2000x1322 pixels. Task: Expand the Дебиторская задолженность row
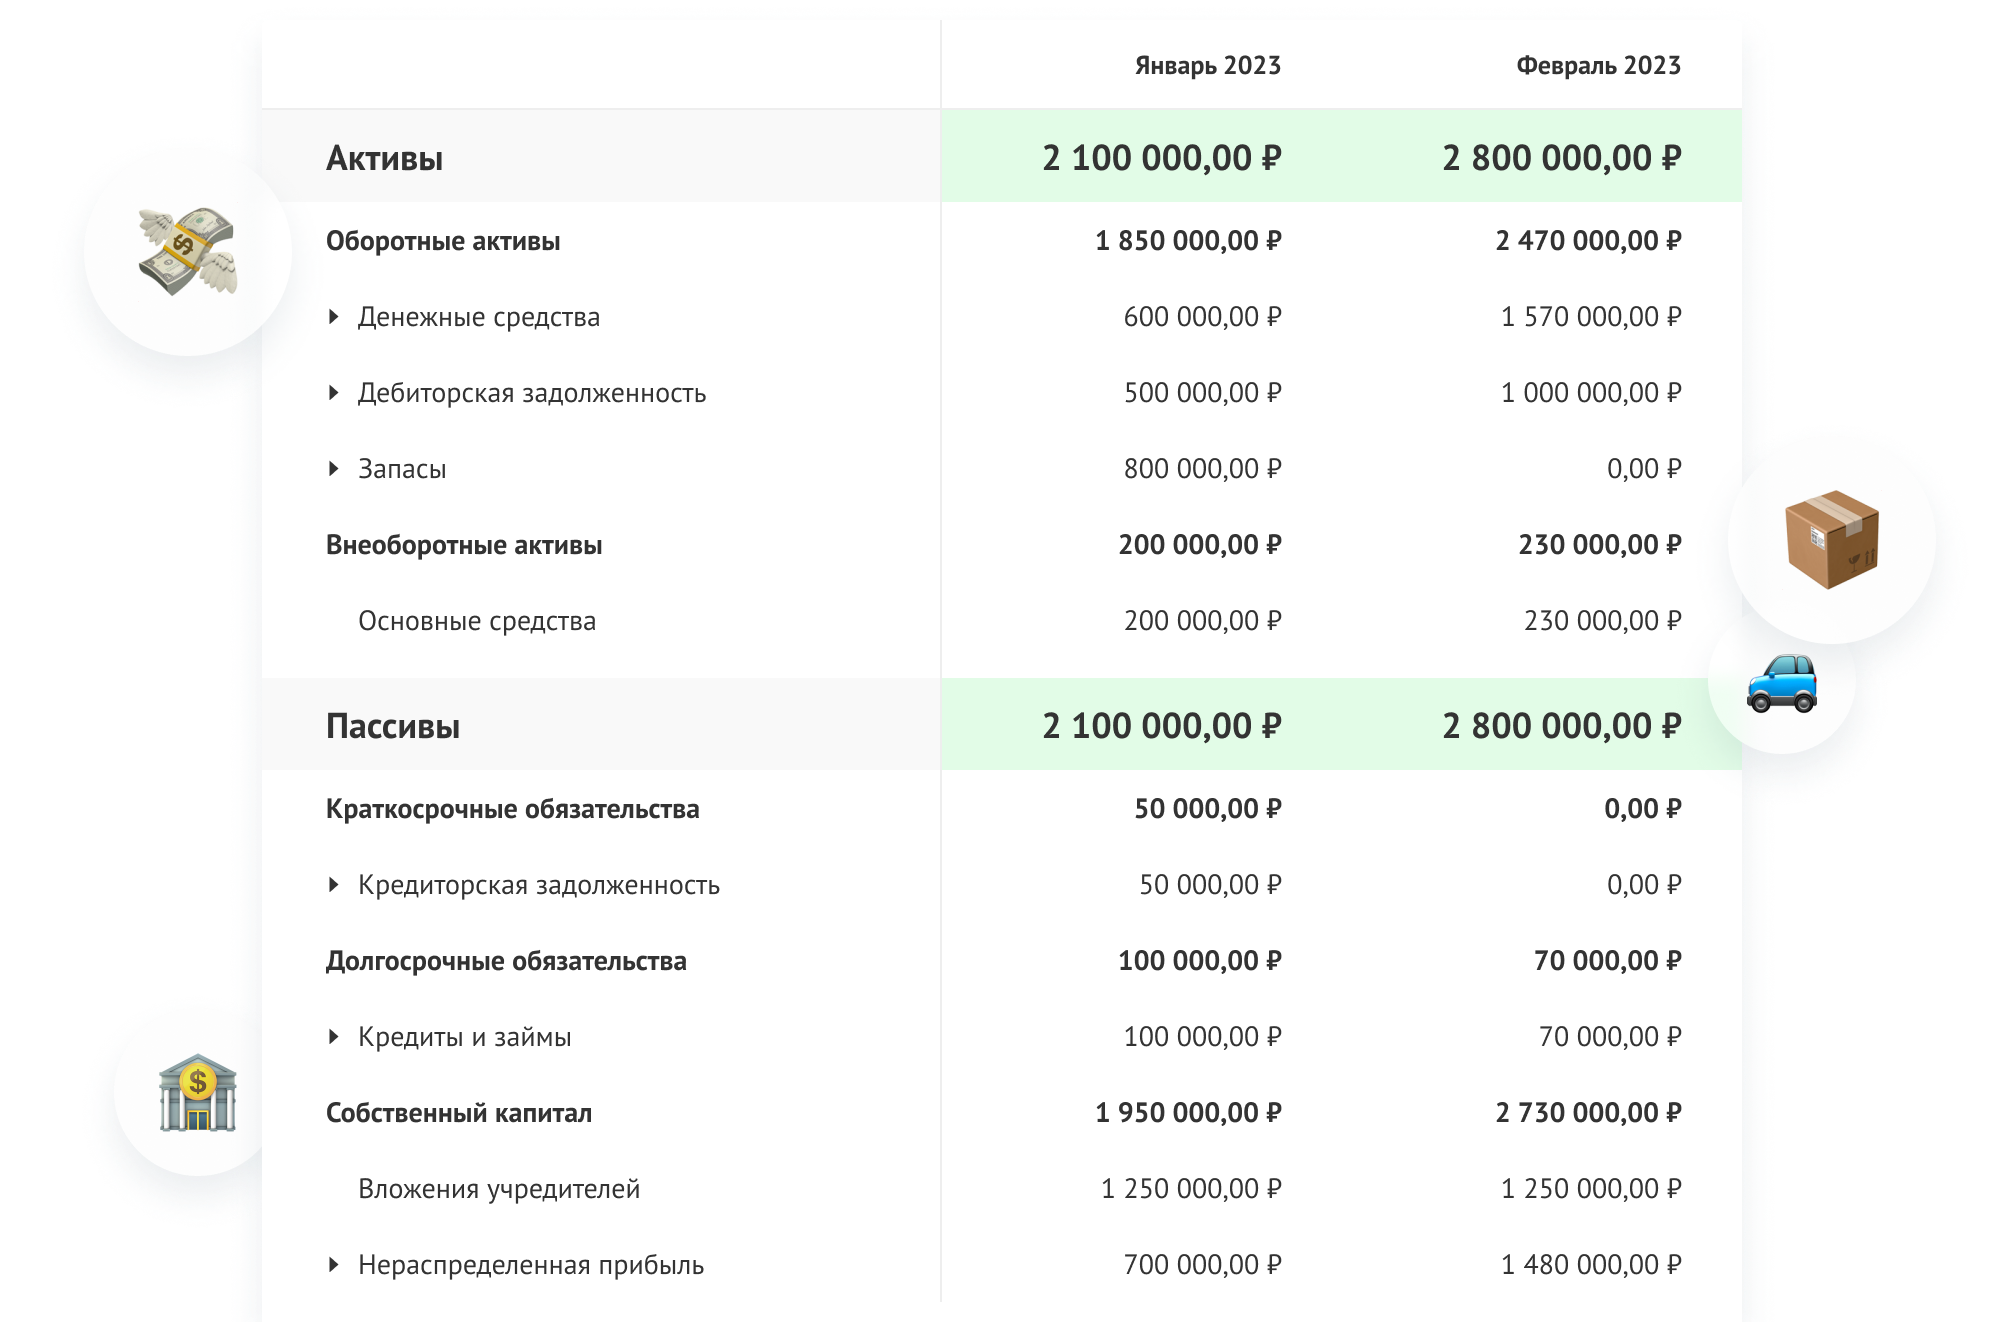pos(334,393)
